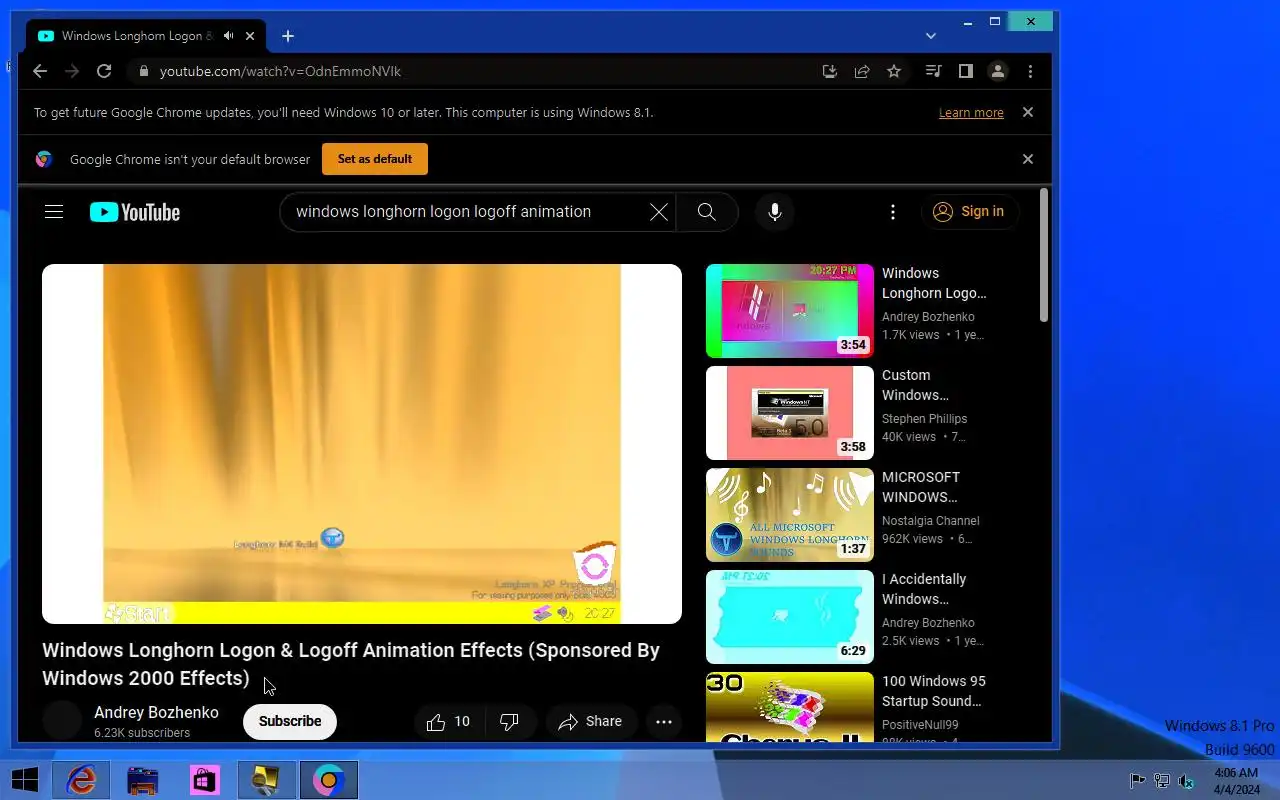Click the Nostalgia Channel name
Viewport: 1280px width, 800px height.
click(x=930, y=521)
